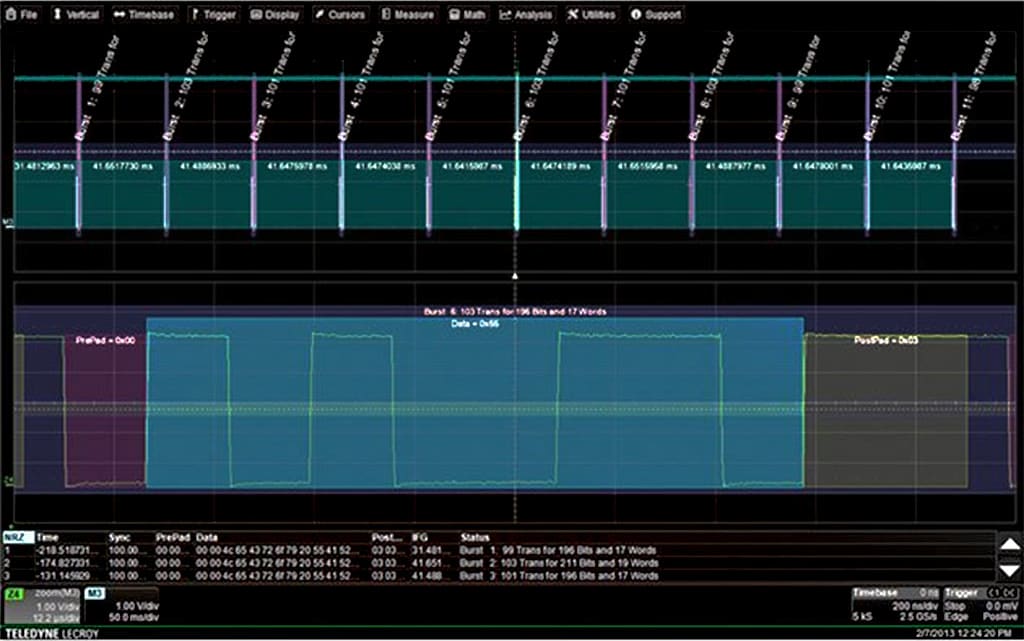Select decode table row 1 (99 Trans)
This screenshot has height=641, width=1024.
(500, 550)
